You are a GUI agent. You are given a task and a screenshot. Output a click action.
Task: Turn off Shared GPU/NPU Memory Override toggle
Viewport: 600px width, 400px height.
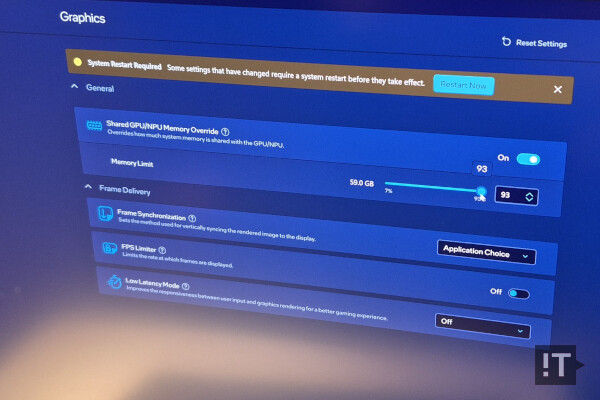(x=527, y=158)
